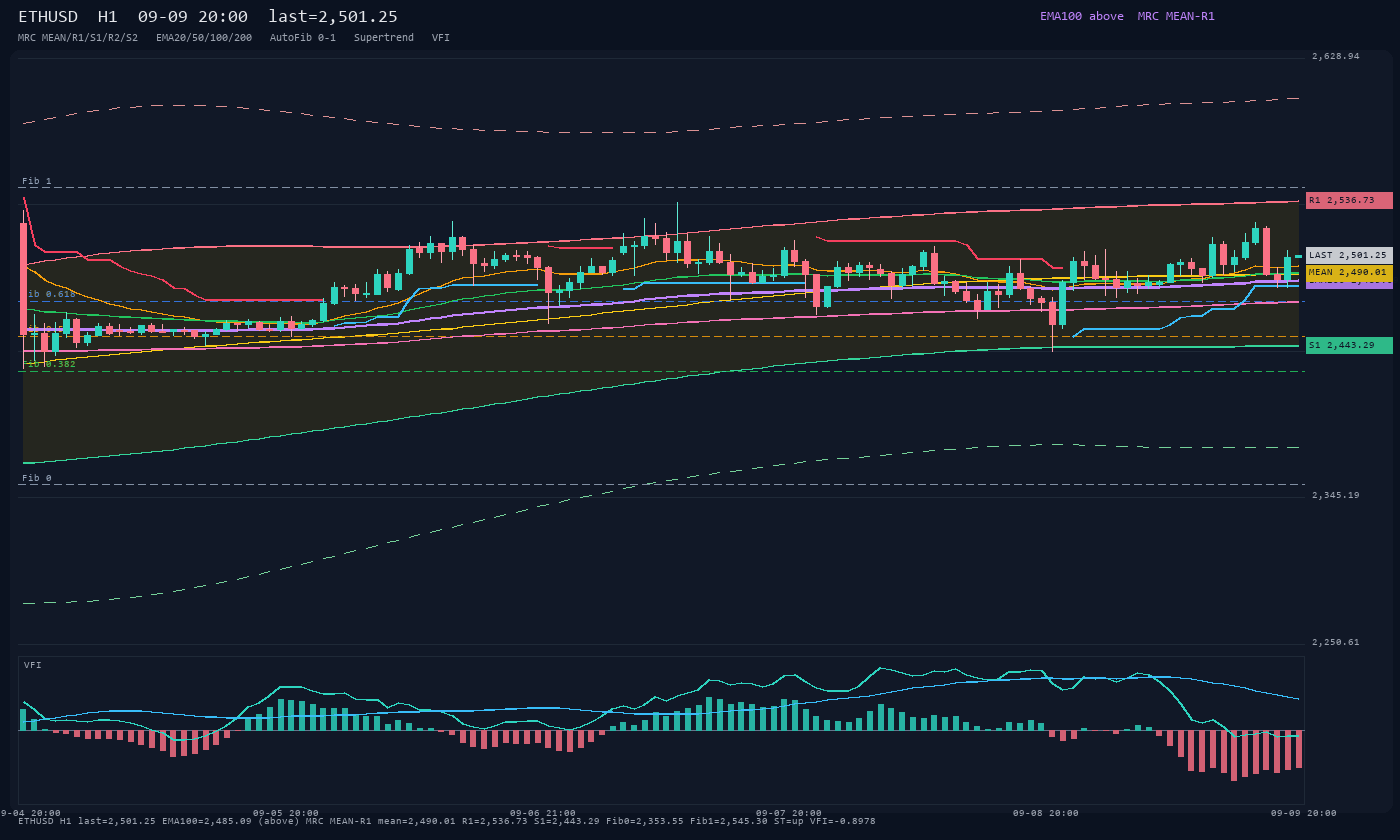Click the VFI panel title
The image size is (1400, 840).
pyautogui.click(x=33, y=665)
